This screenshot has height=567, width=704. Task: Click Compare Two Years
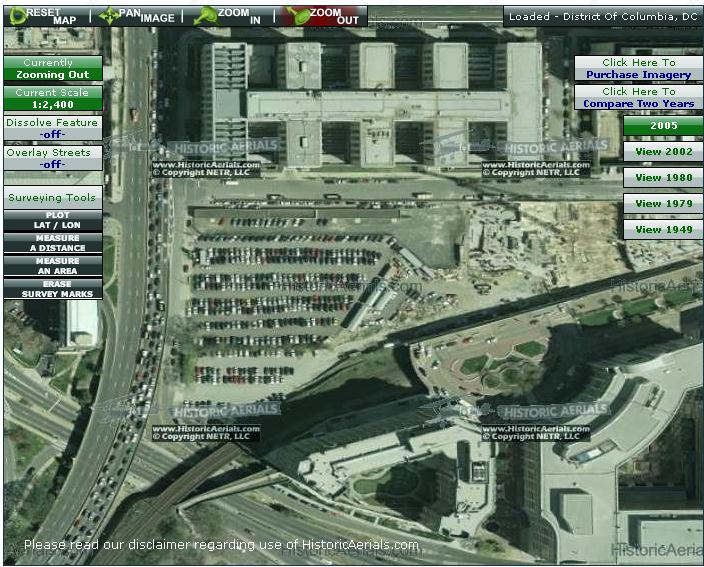(x=638, y=98)
